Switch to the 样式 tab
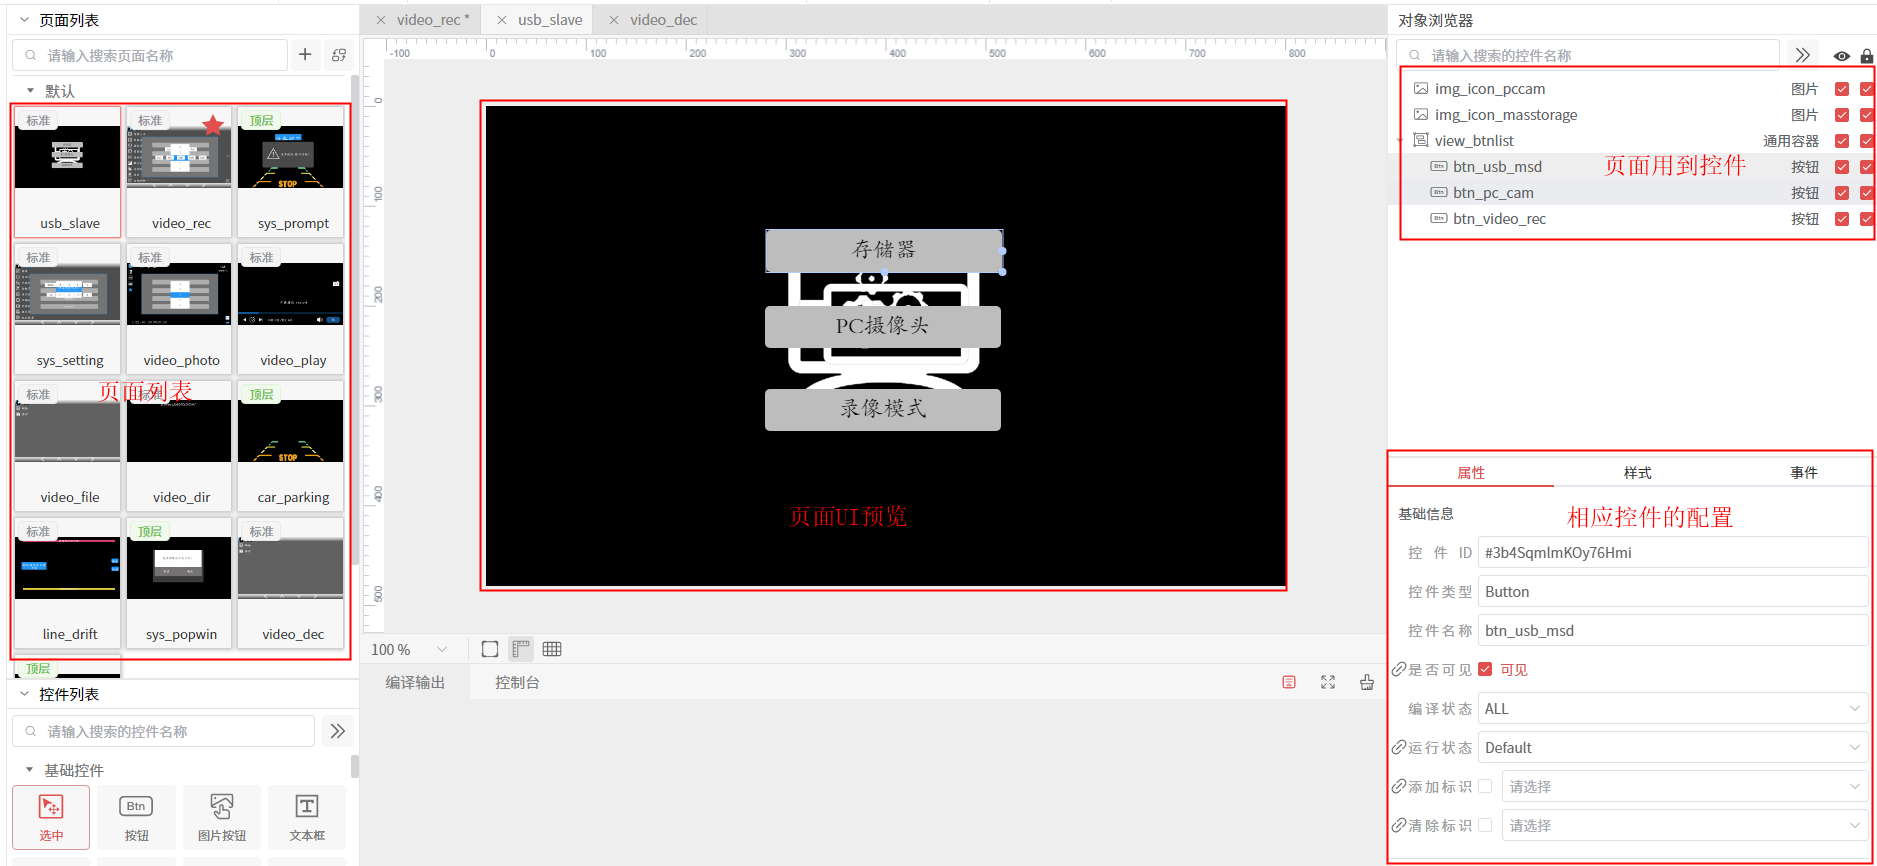The width and height of the screenshot is (1877, 866). (x=1637, y=473)
